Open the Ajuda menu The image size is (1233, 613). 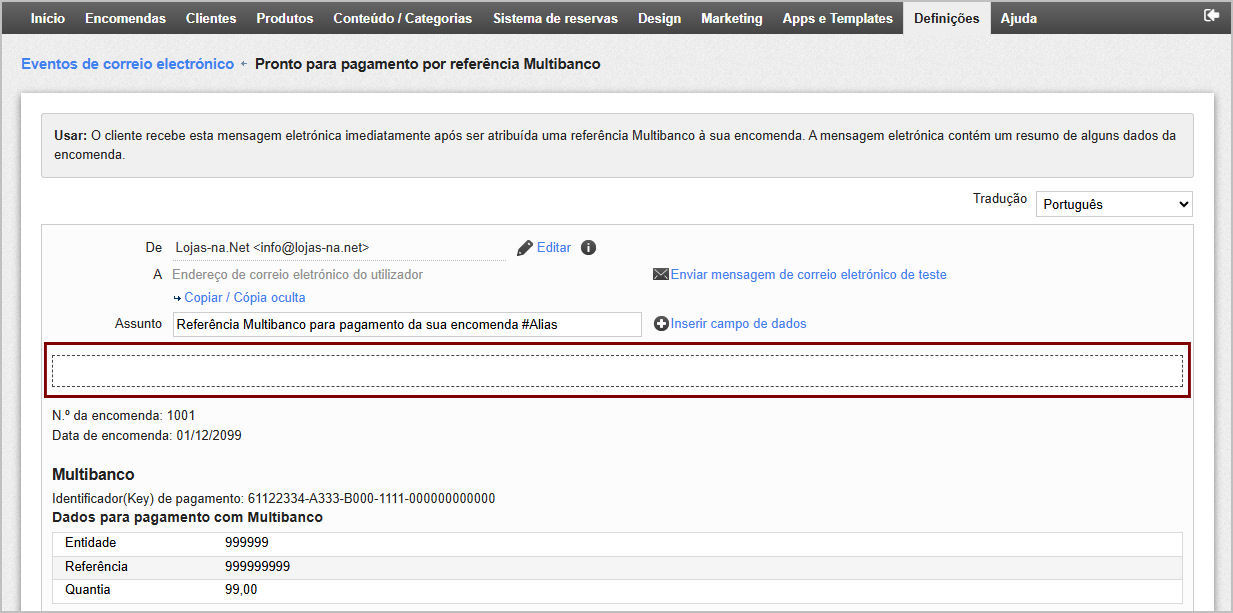(1019, 18)
